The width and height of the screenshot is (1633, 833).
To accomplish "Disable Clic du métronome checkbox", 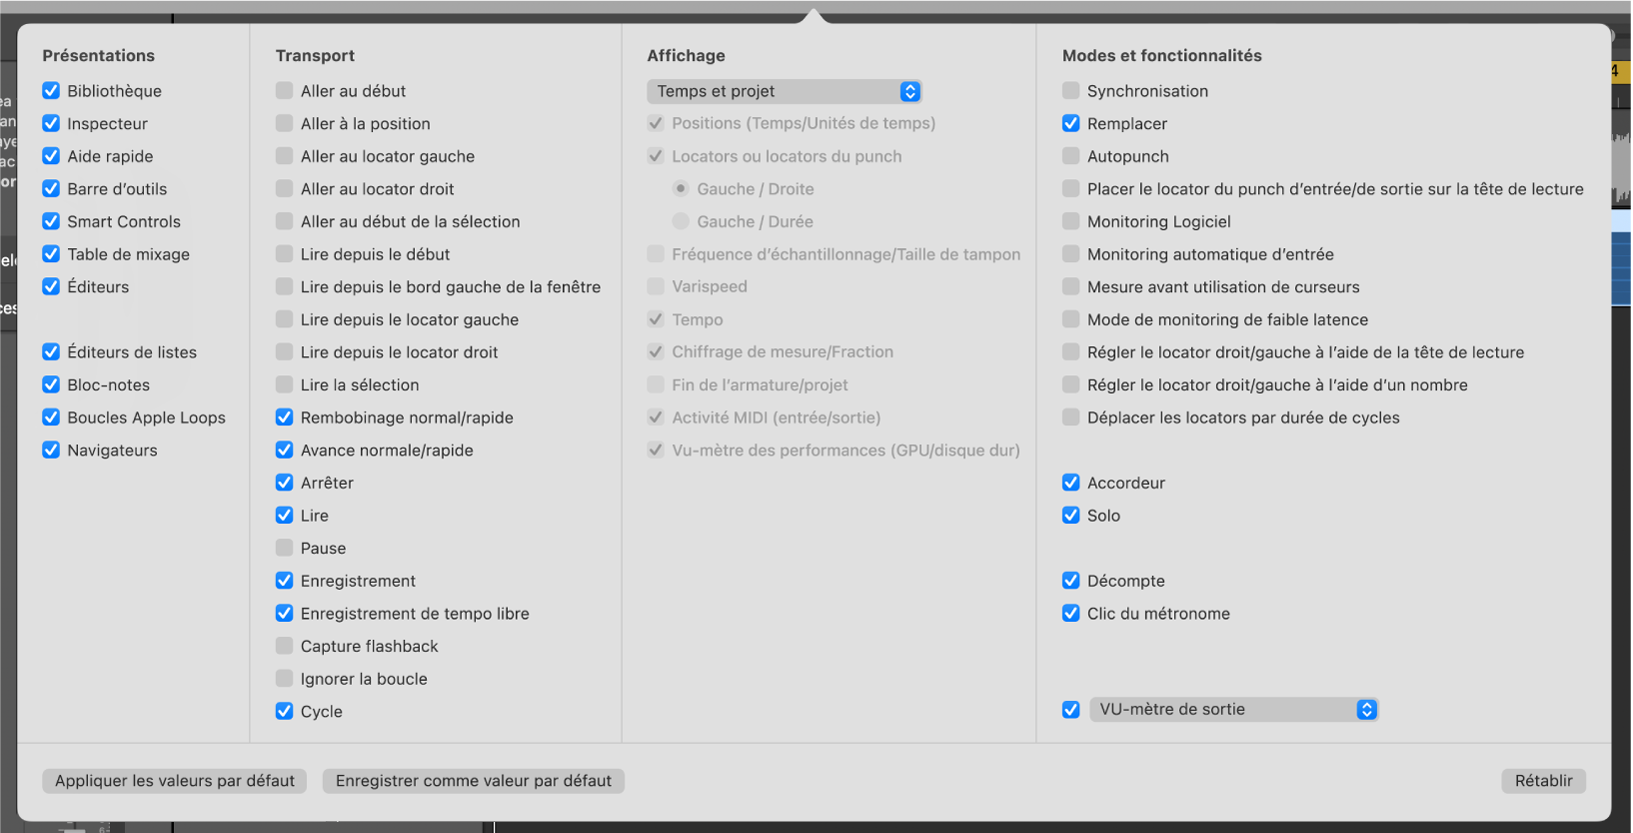I will pos(1071,613).
